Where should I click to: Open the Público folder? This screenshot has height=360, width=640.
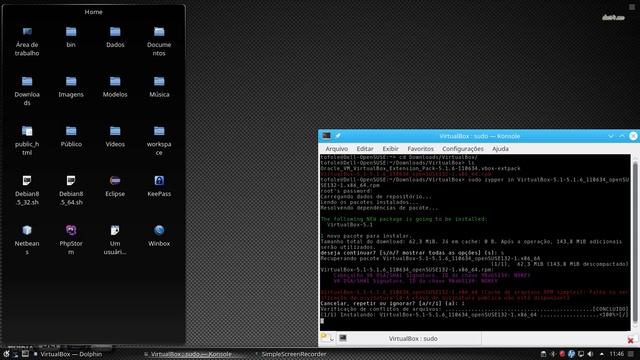71,137
